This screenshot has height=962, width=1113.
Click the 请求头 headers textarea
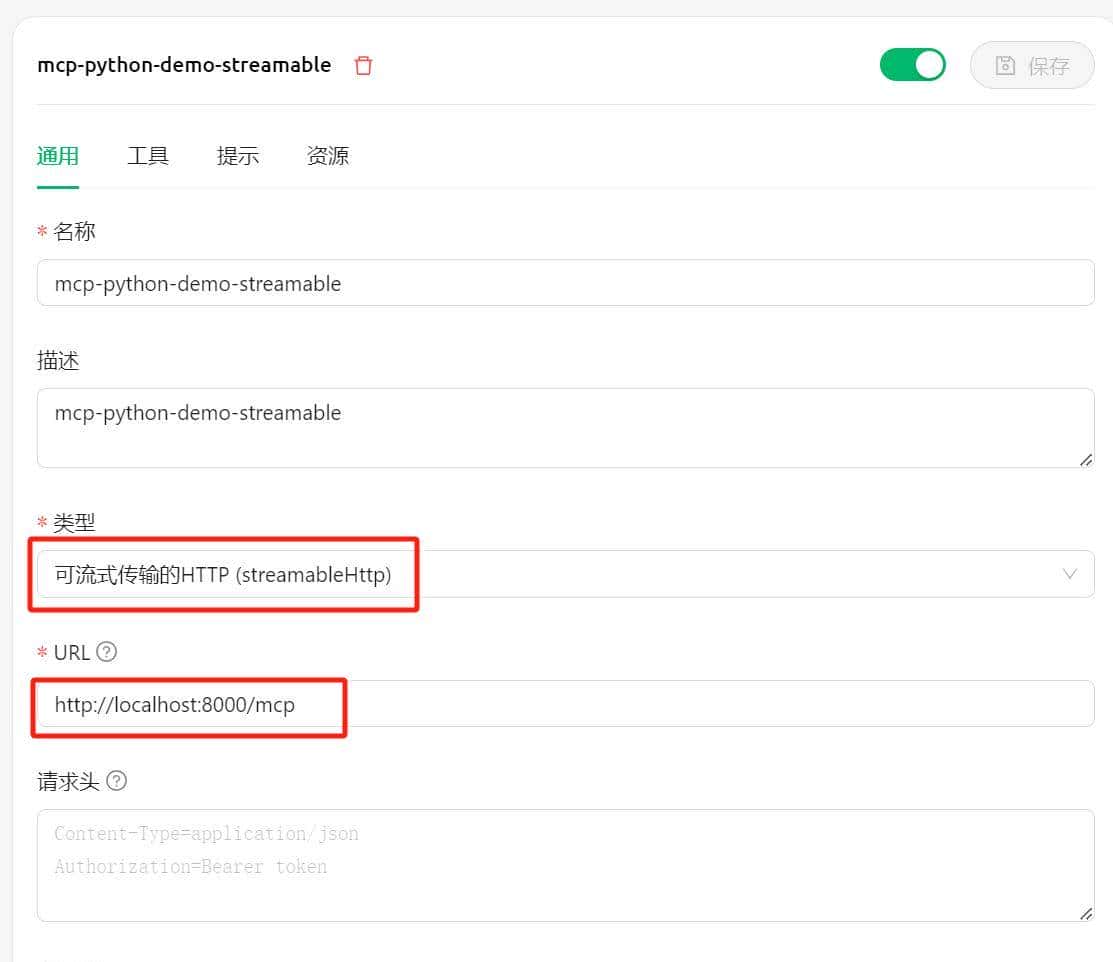tap(566, 865)
